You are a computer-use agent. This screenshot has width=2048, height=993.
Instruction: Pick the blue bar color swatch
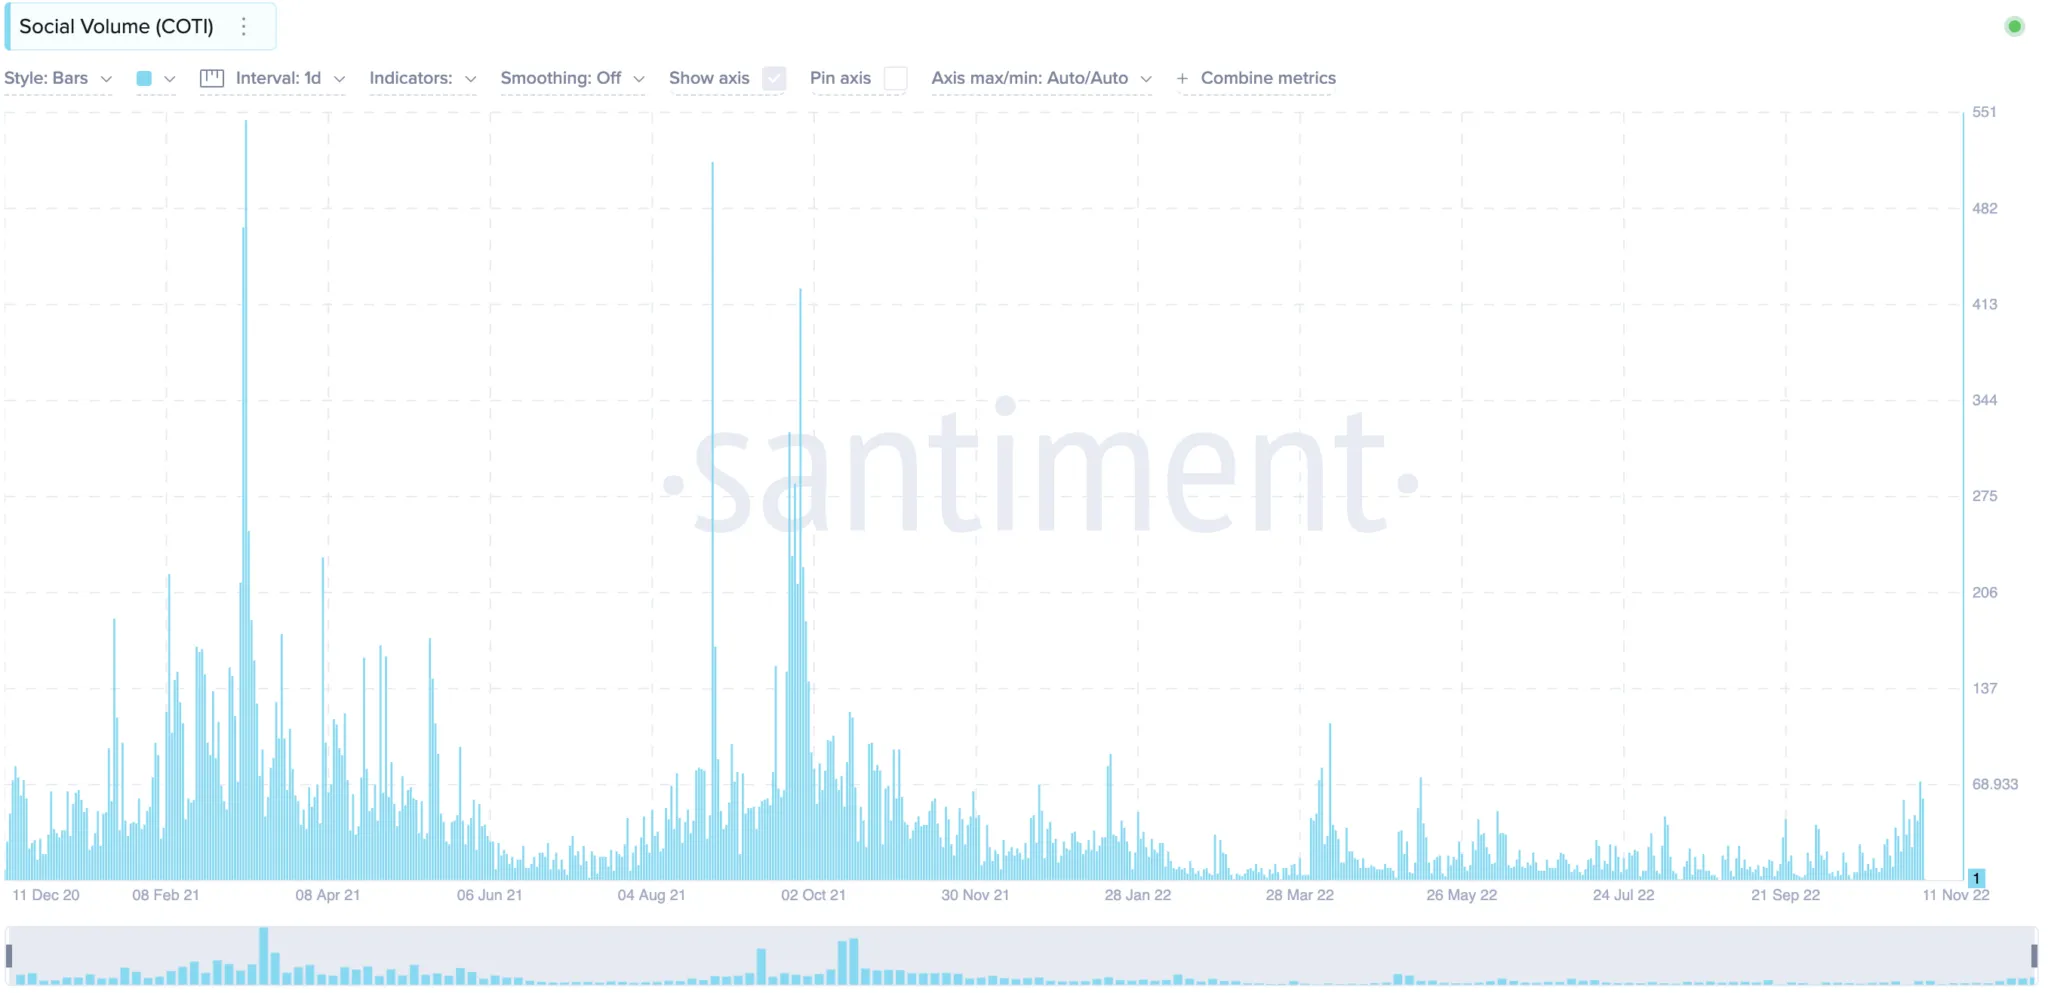[144, 78]
